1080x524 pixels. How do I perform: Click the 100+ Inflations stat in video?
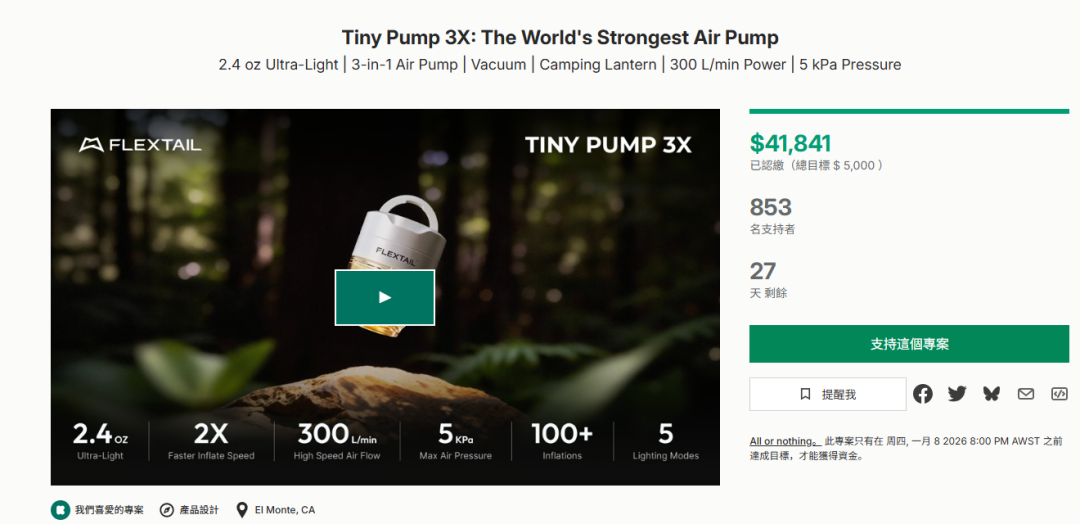562,440
